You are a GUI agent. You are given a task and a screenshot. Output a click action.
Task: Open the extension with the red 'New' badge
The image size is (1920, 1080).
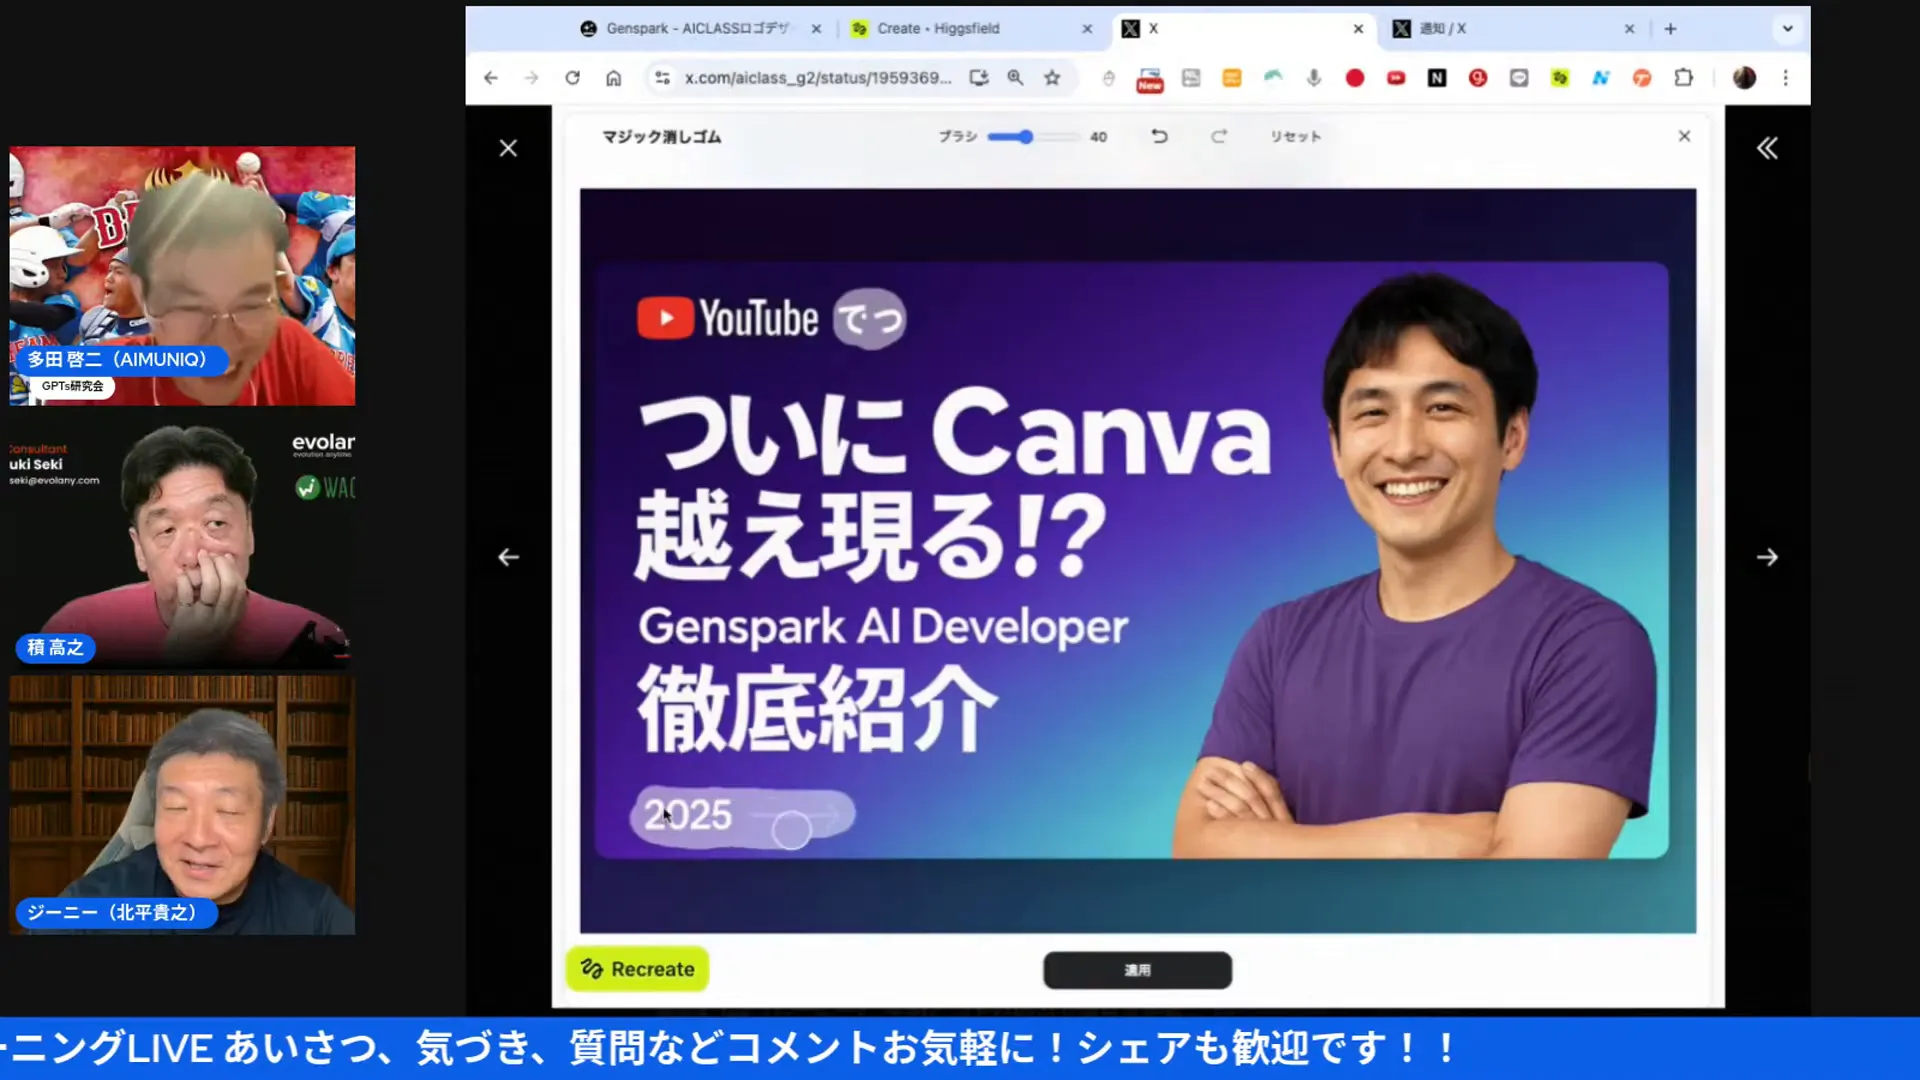[1150, 80]
